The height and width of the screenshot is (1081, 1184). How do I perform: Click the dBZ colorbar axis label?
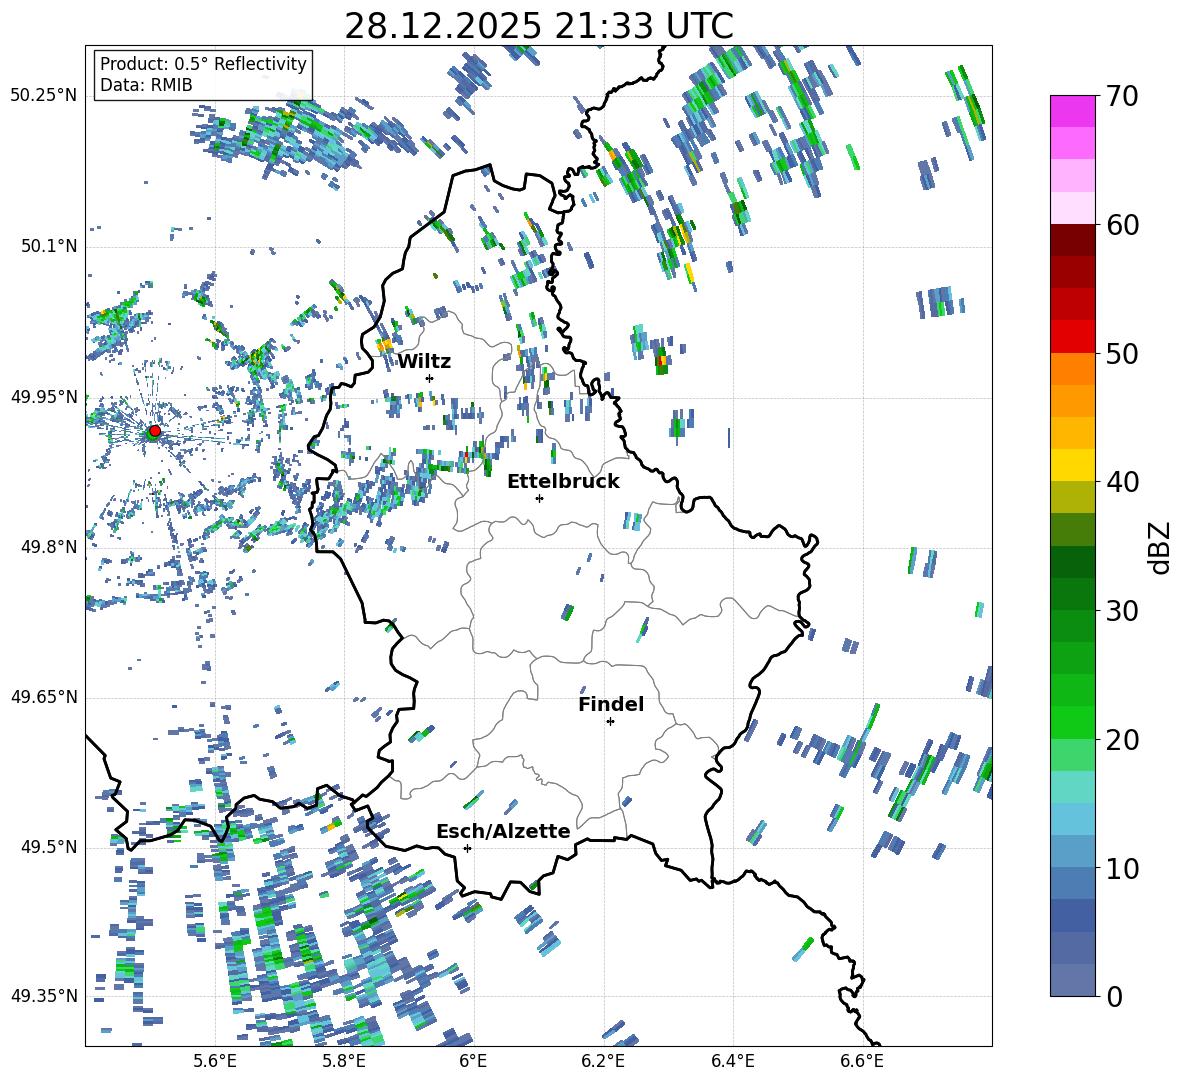pos(1161,547)
